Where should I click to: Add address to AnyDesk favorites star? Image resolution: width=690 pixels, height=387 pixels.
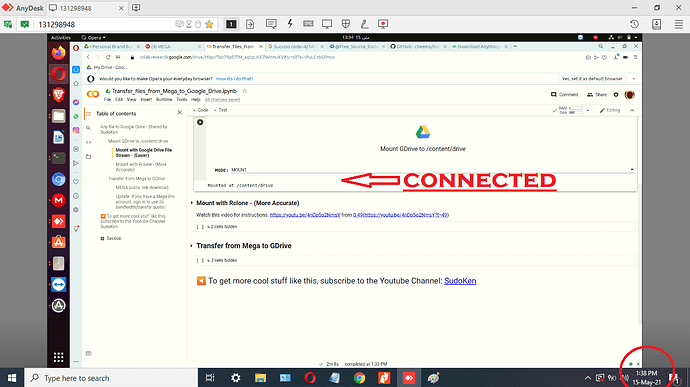point(209,24)
